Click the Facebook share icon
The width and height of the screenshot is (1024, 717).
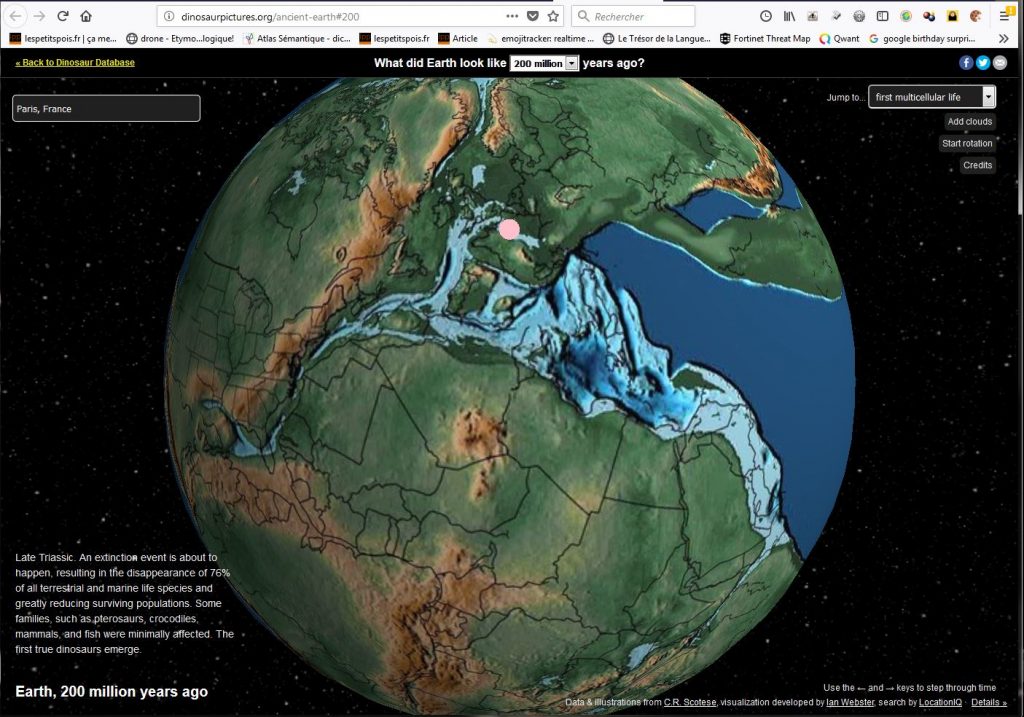point(966,62)
